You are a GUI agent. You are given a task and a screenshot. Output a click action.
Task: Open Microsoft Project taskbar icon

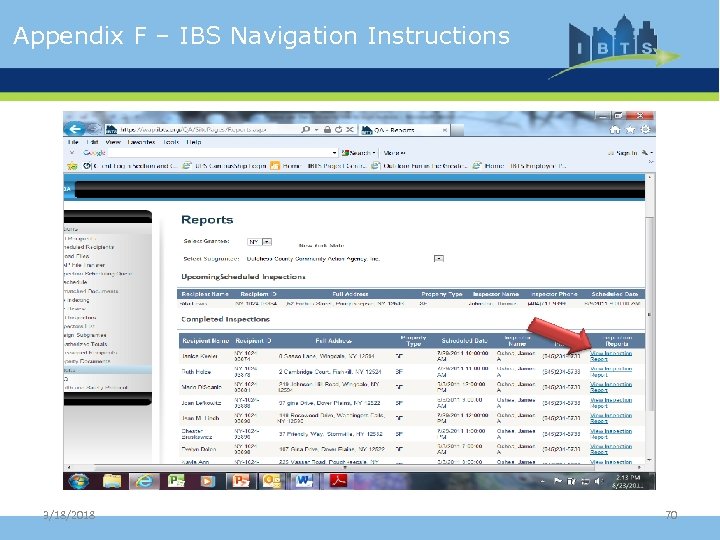(175, 481)
